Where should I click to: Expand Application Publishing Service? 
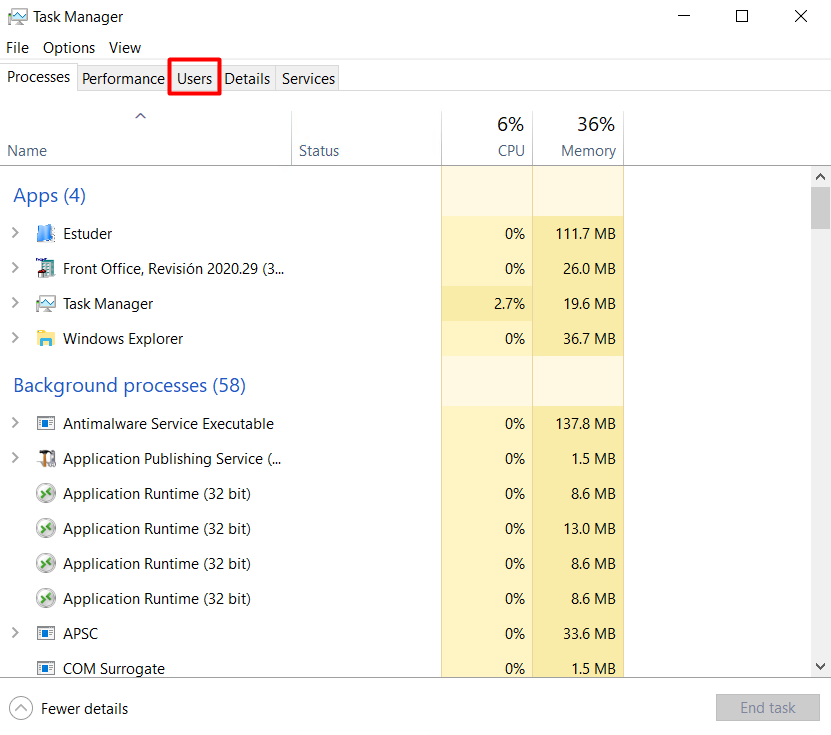pyautogui.click(x=15, y=457)
